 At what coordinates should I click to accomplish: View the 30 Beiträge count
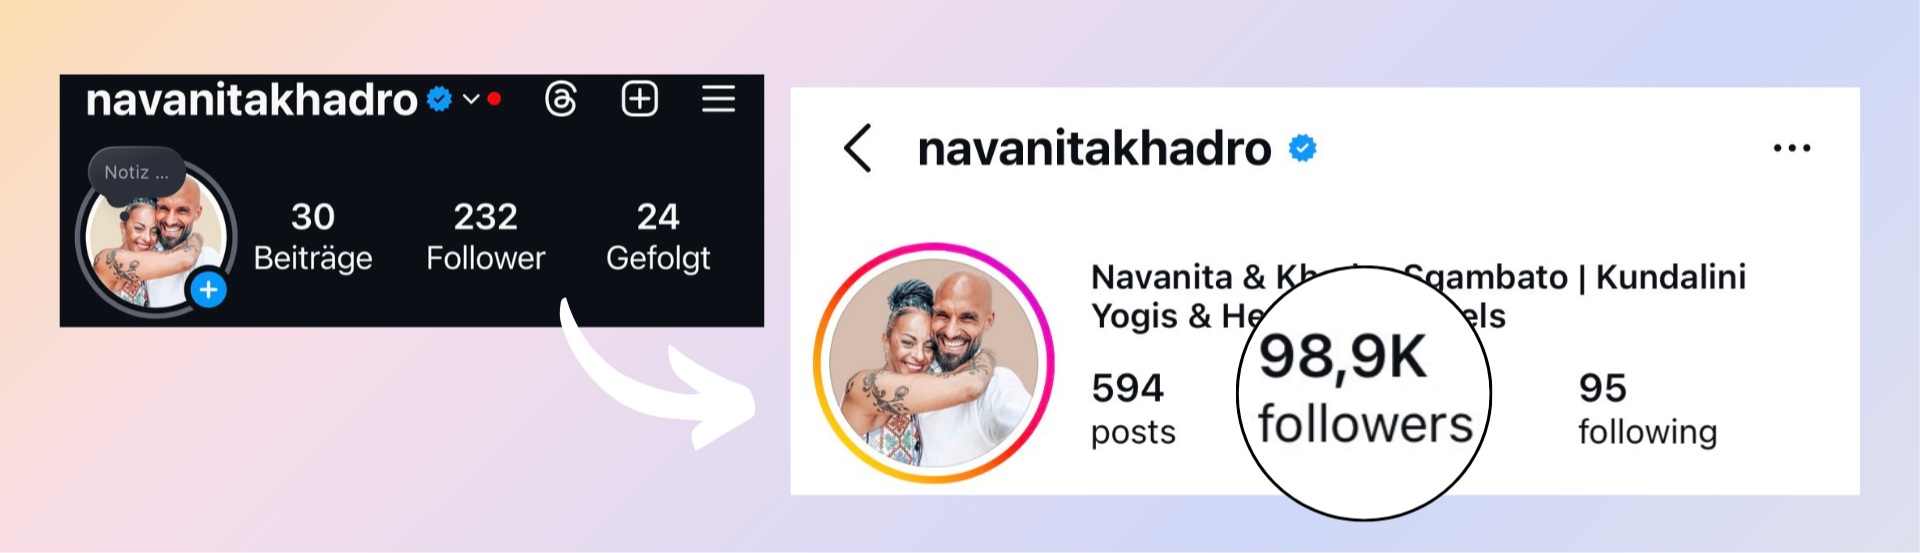coord(313,237)
